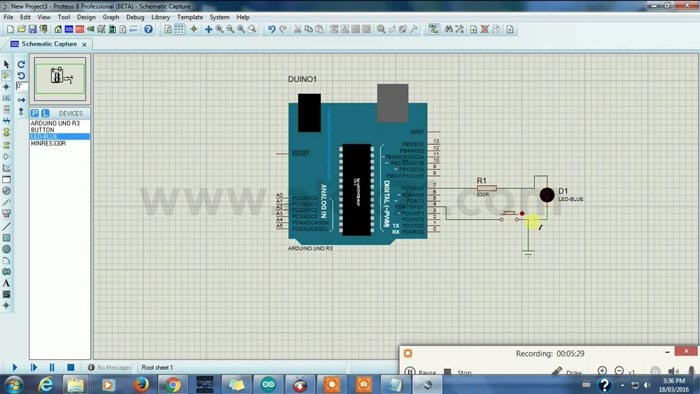This screenshot has width=700, height=394.
Task: Pick devices with P button
Action: click(35, 113)
